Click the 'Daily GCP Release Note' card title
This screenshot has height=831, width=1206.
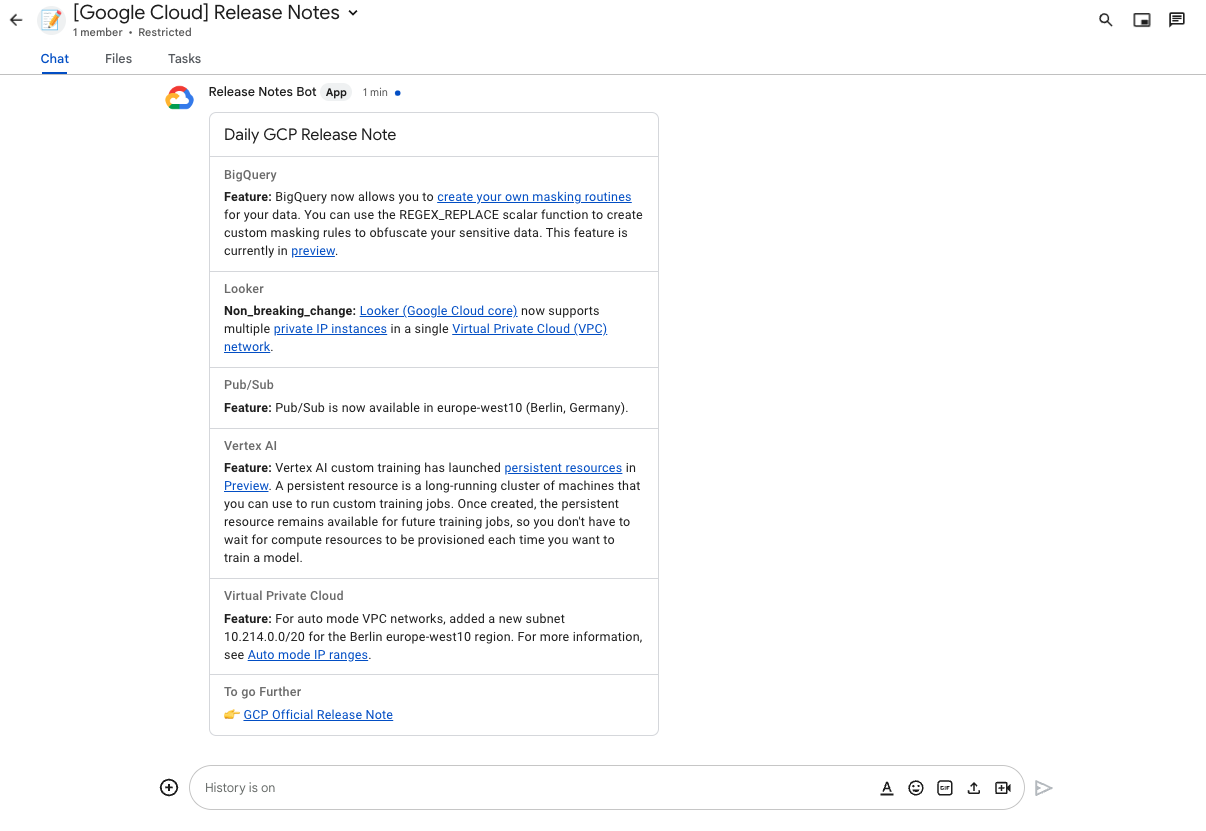pyautogui.click(x=310, y=135)
